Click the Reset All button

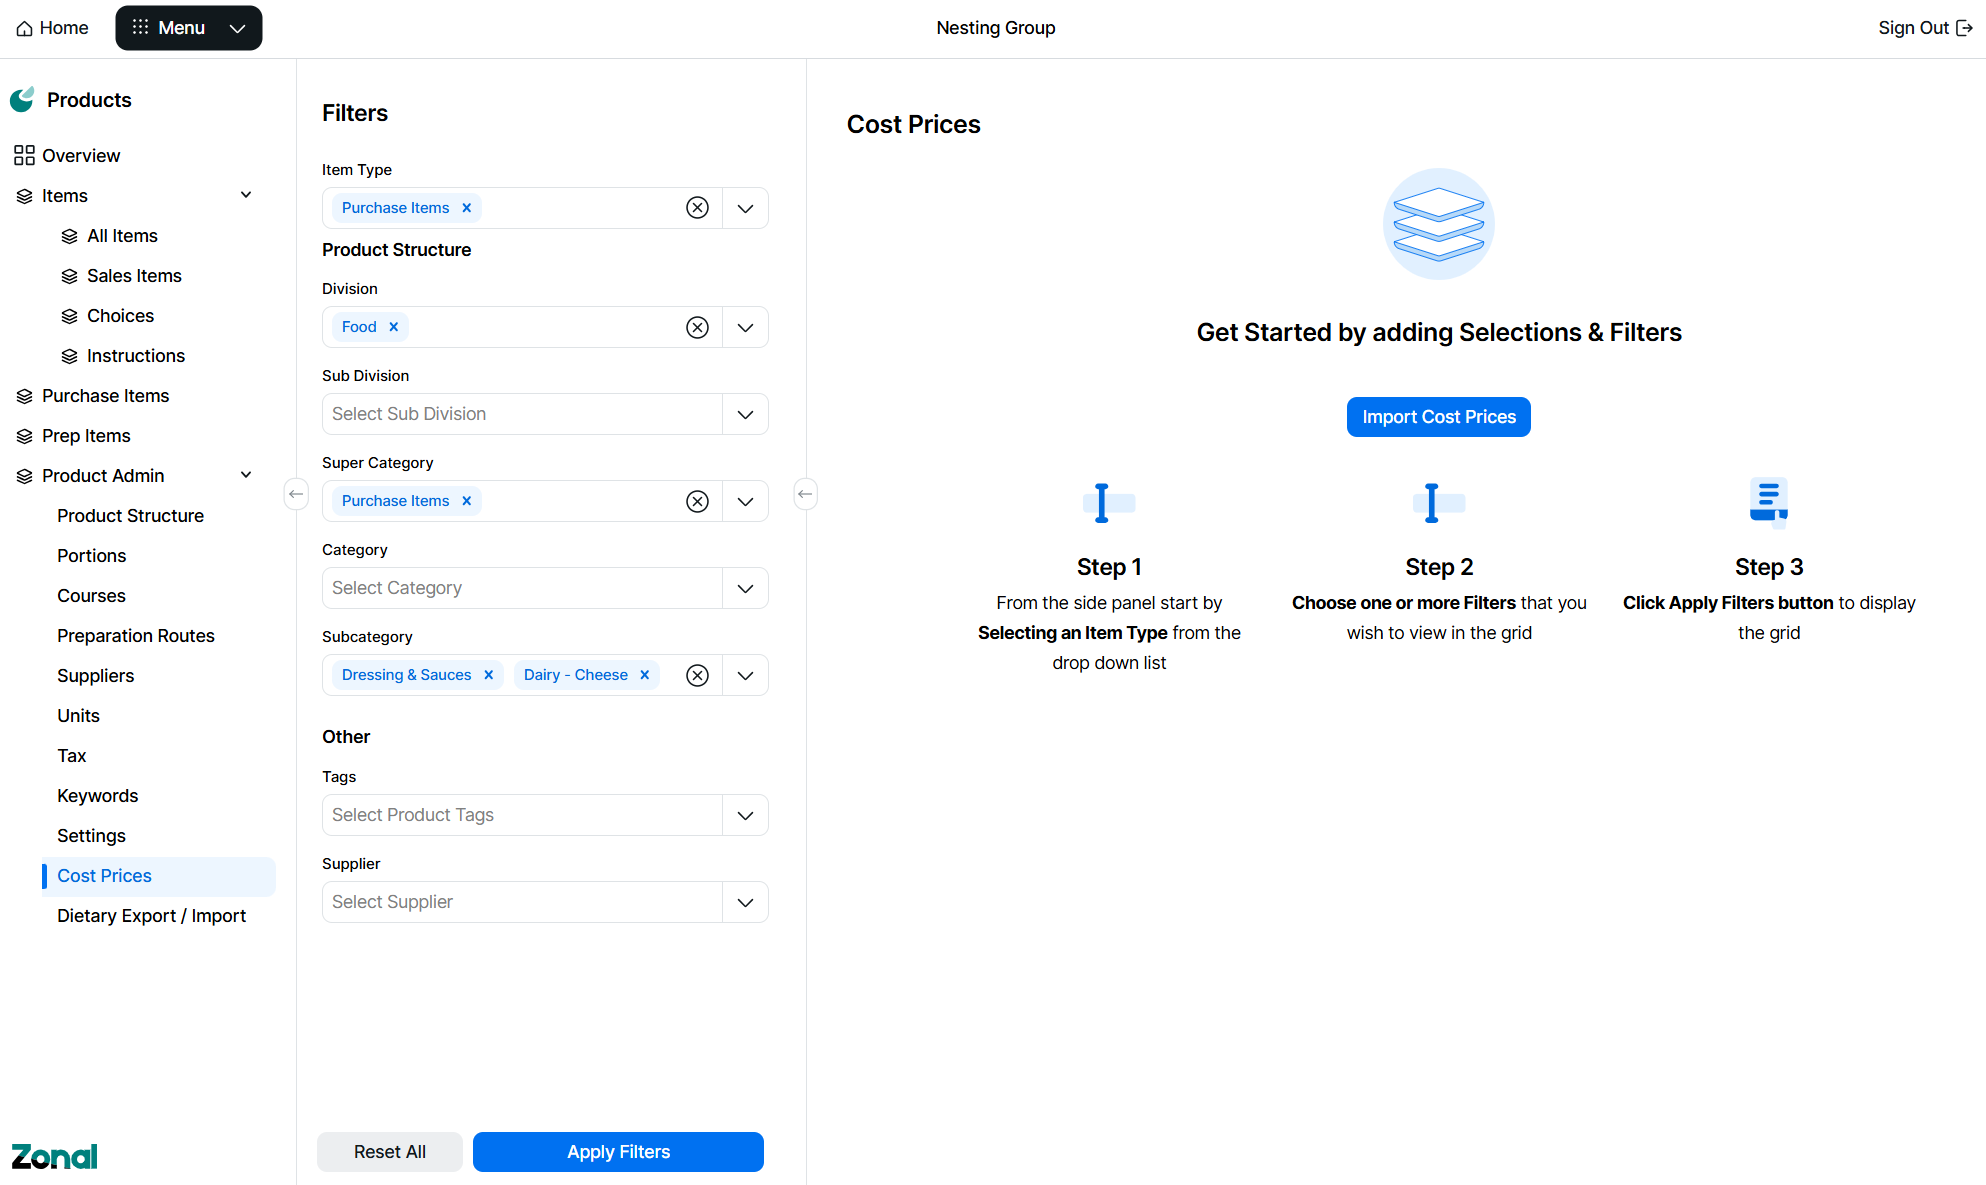tap(390, 1152)
